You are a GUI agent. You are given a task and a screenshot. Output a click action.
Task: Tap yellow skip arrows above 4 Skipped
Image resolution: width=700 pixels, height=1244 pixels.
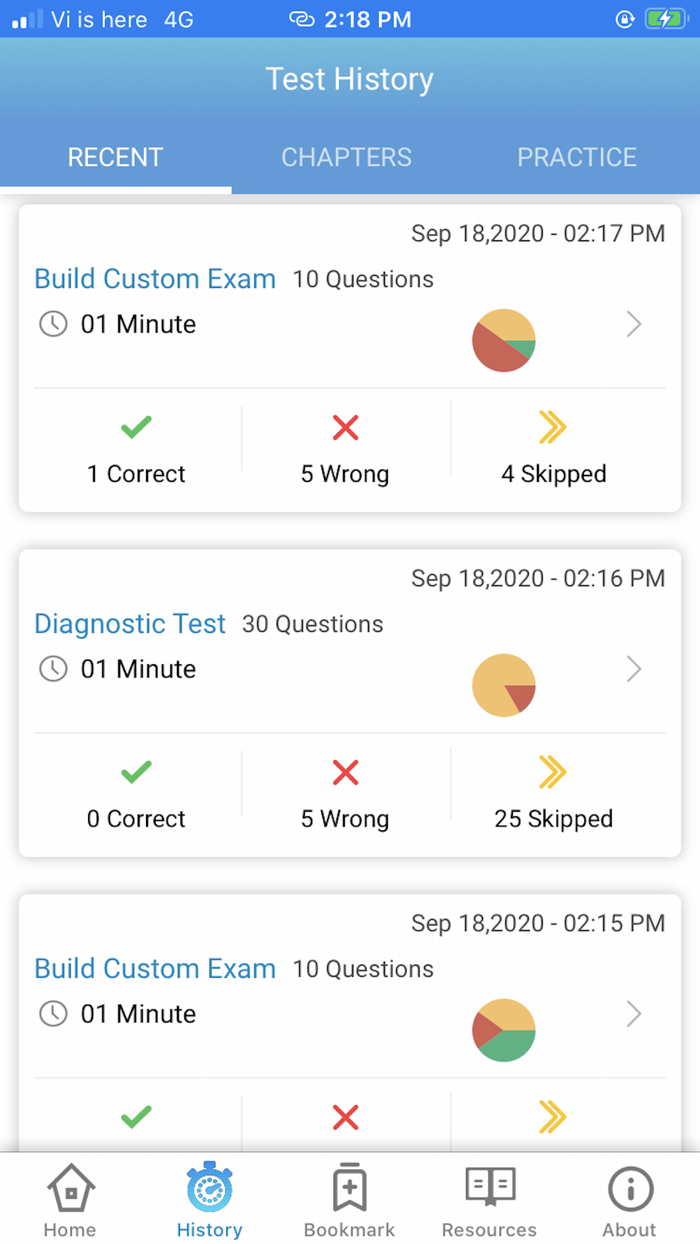click(x=553, y=428)
